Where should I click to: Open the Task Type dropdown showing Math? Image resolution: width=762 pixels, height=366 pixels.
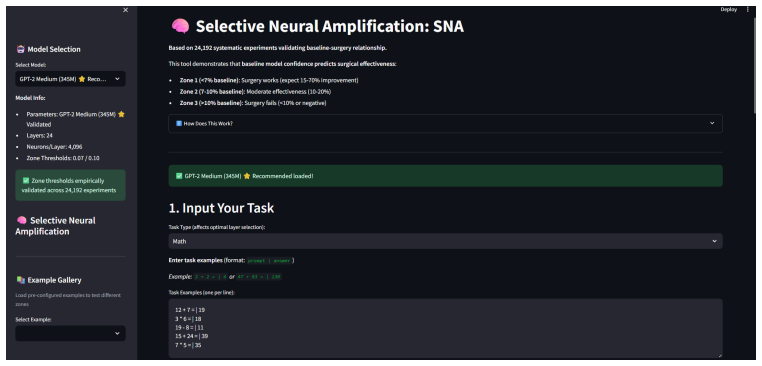click(445, 241)
